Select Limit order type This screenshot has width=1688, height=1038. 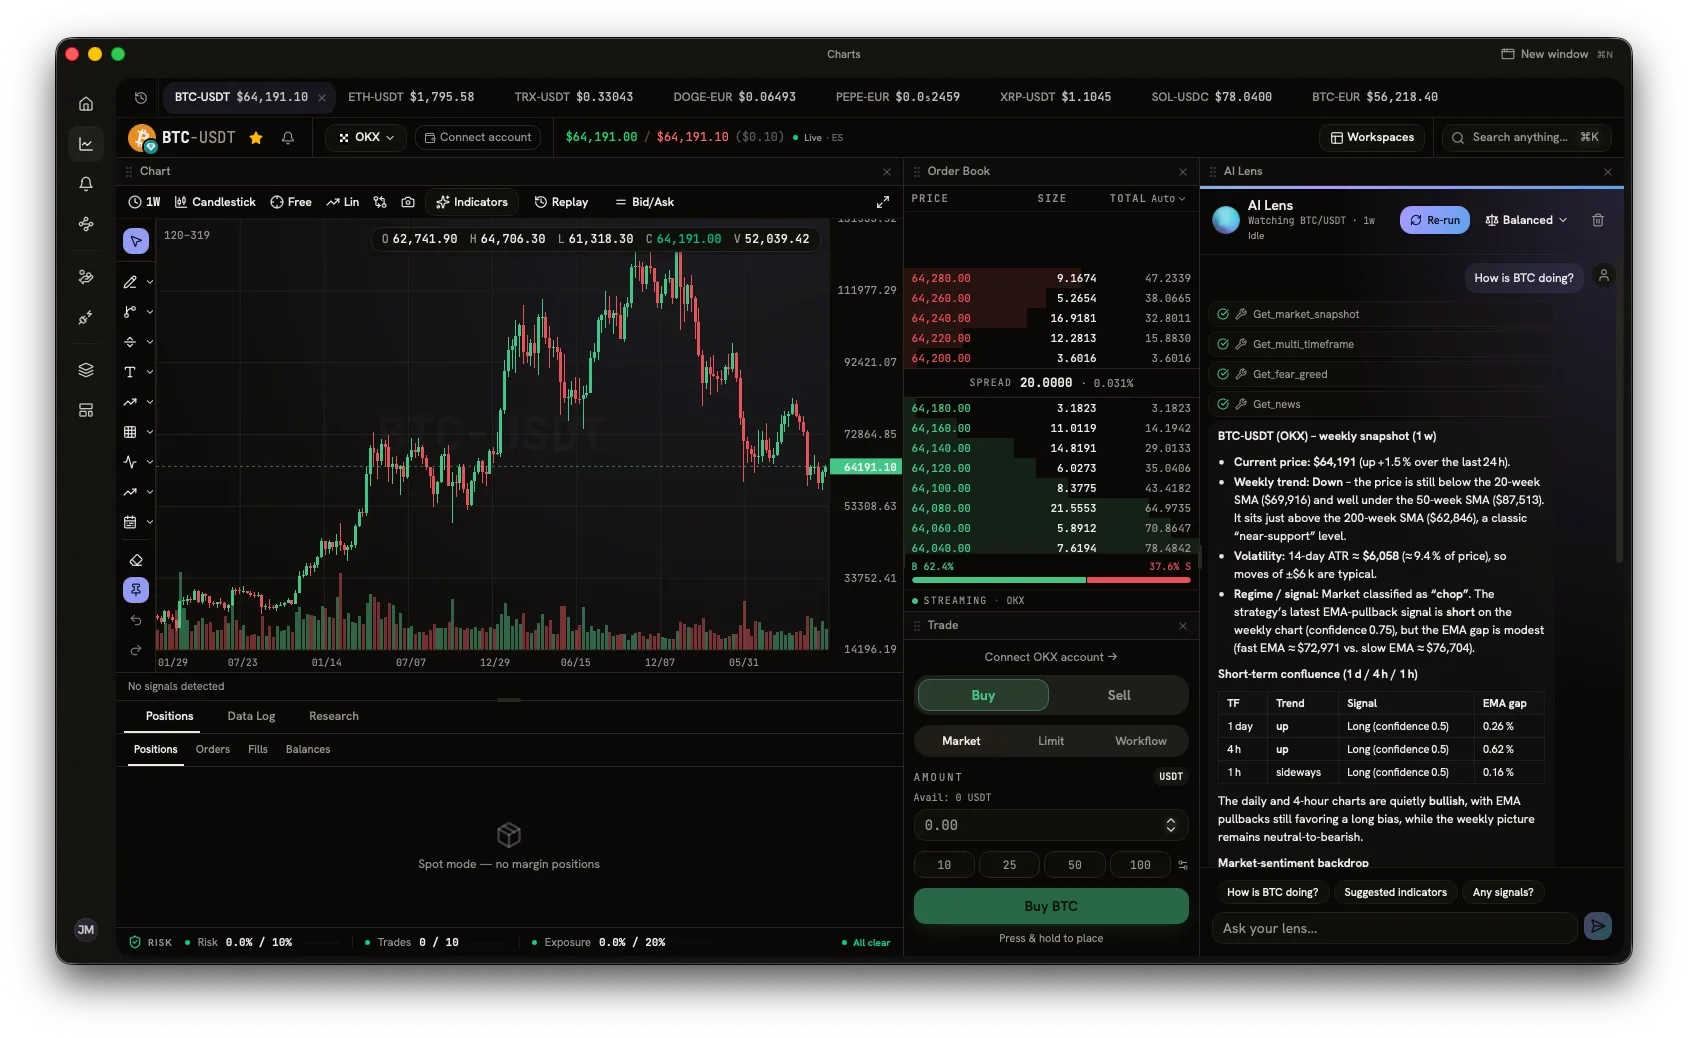[1051, 741]
